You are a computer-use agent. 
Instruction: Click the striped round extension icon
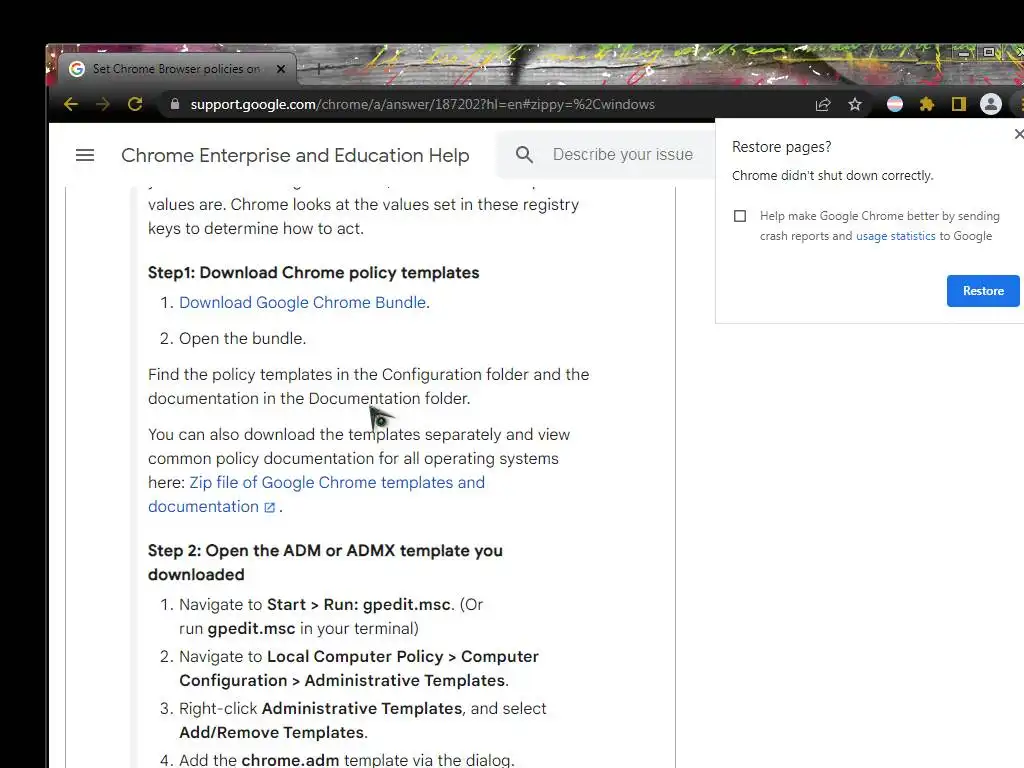(x=895, y=104)
